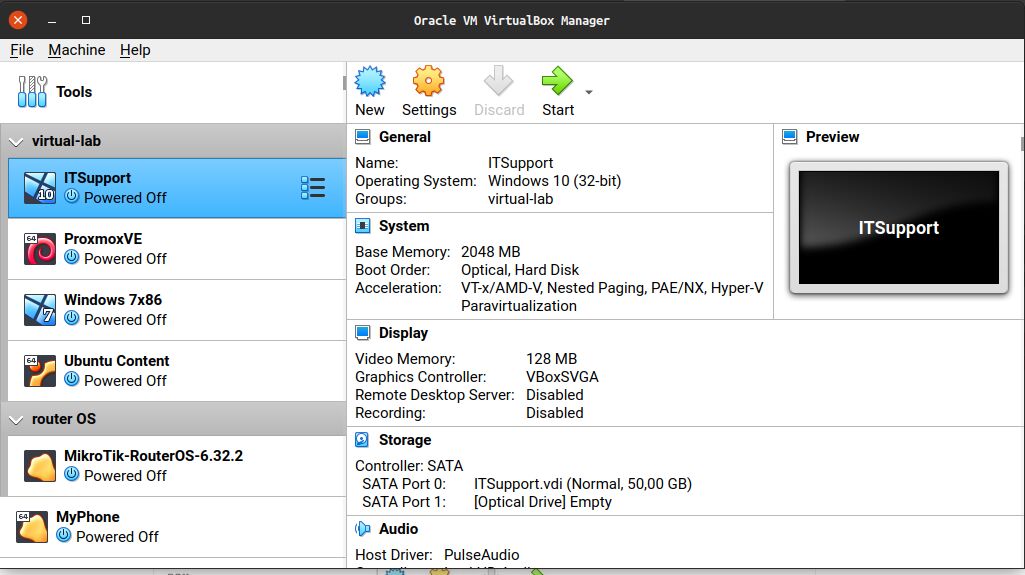Open ITSupport machine tools menu icon
1025x575 pixels.
tap(313, 188)
